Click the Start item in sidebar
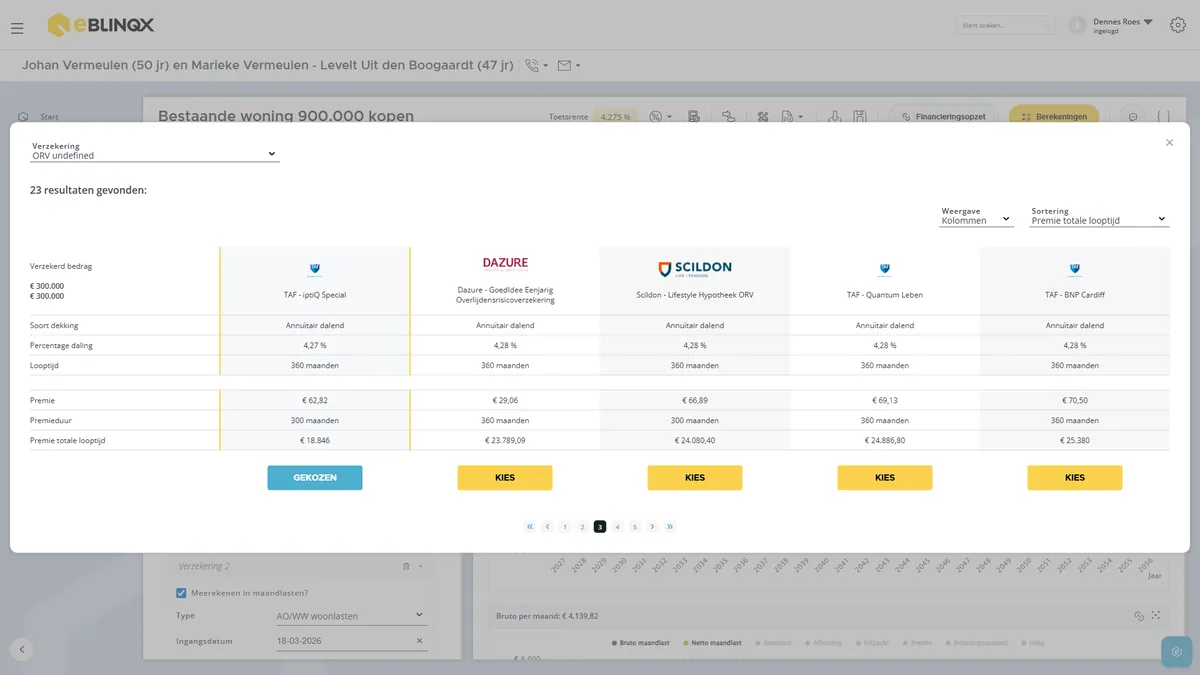Screen dimensions: 1200x675 click(x=40, y=117)
